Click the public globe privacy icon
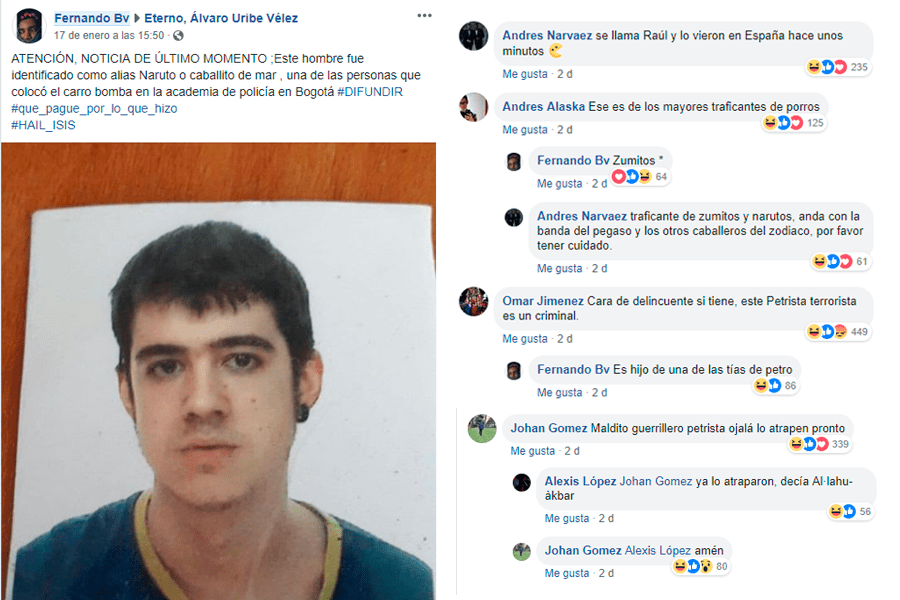The width and height of the screenshot is (900, 600). (x=179, y=36)
